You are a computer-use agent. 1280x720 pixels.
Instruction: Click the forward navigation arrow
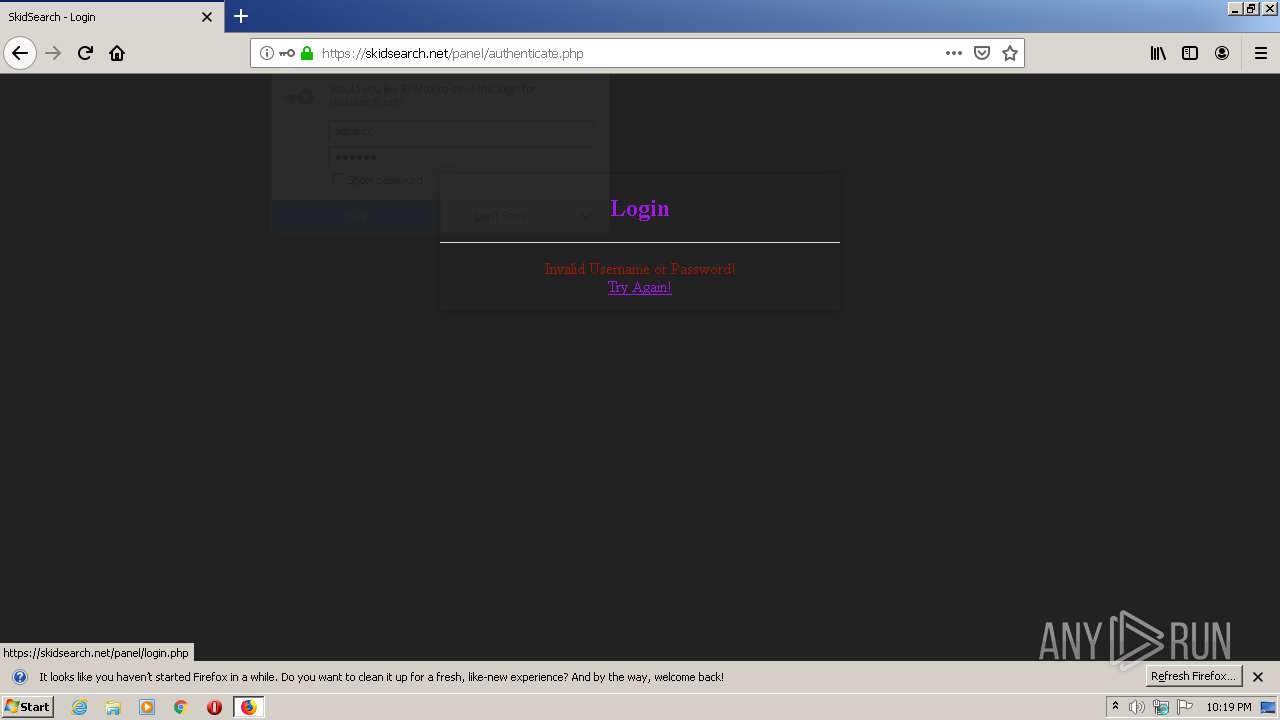click(54, 53)
